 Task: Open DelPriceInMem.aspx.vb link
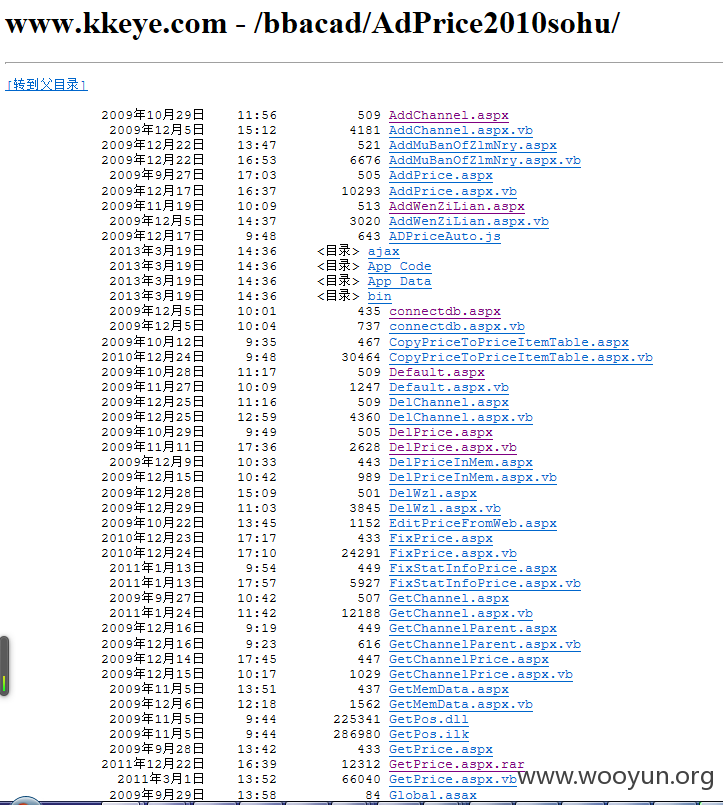point(473,477)
